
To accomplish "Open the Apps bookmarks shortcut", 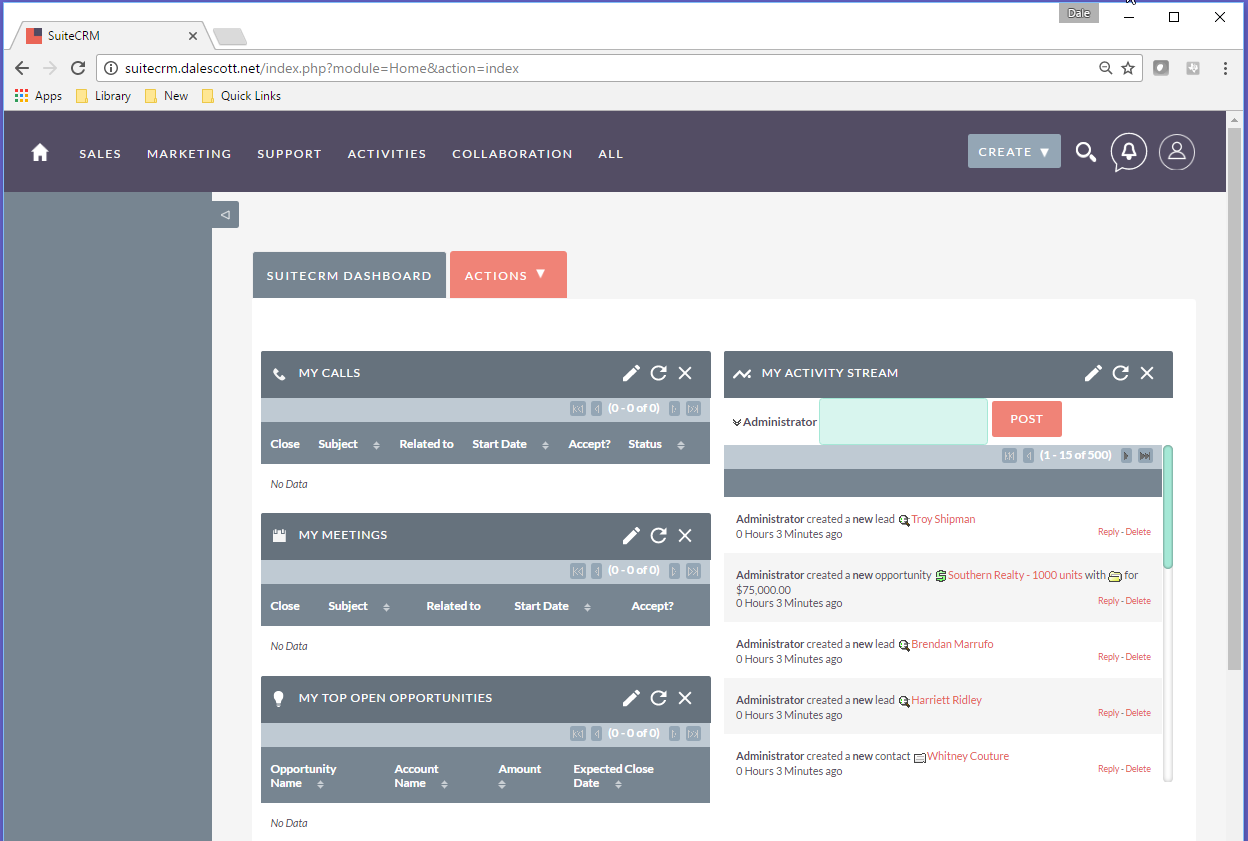I will coord(38,96).
